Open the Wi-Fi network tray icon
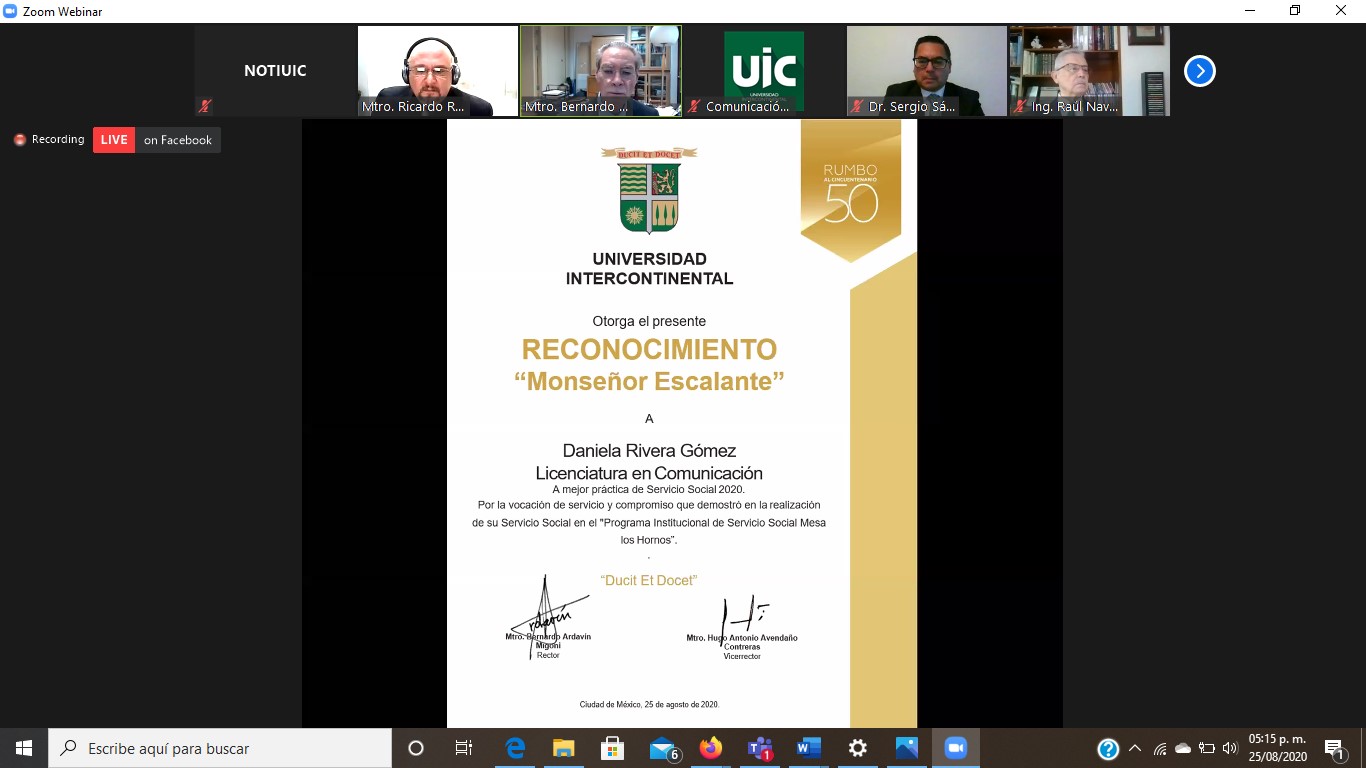Screen dimensions: 1366x768 [x=1160, y=748]
